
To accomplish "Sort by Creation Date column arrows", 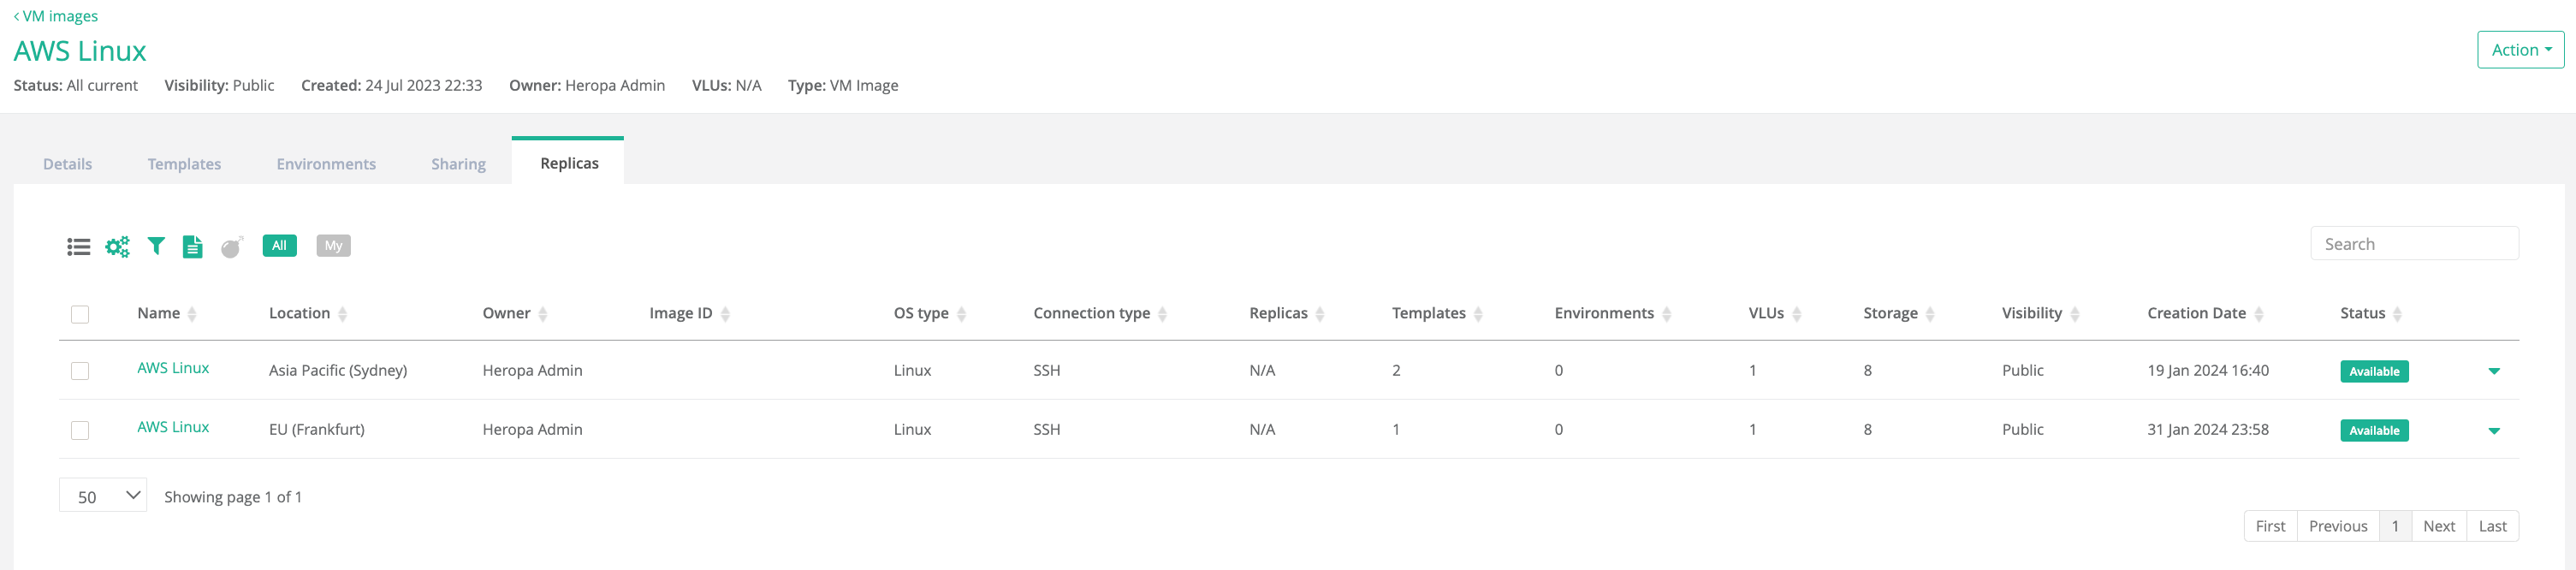I will (x=2258, y=314).
